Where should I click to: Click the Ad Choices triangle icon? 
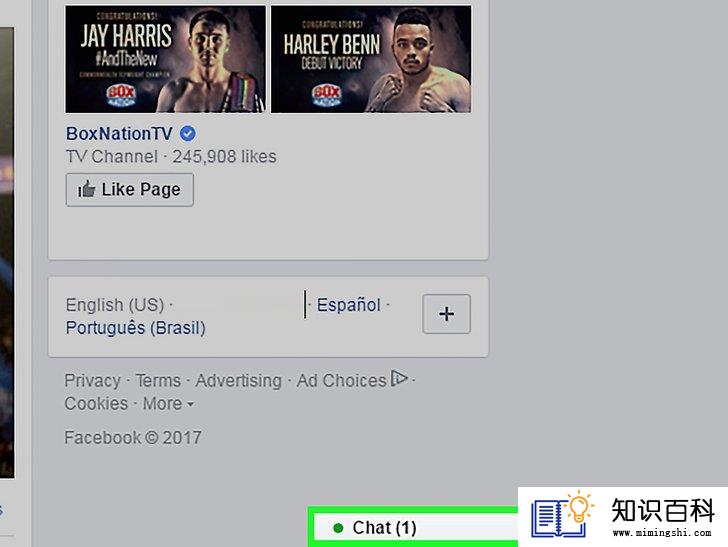tap(399, 378)
